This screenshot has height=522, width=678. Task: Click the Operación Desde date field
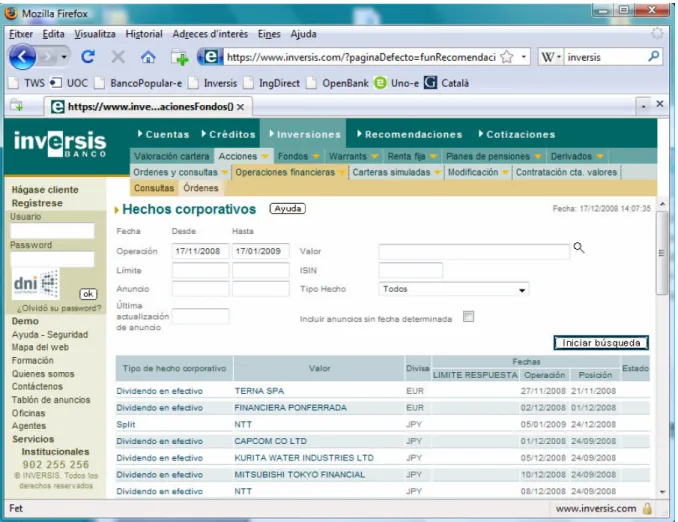point(200,251)
